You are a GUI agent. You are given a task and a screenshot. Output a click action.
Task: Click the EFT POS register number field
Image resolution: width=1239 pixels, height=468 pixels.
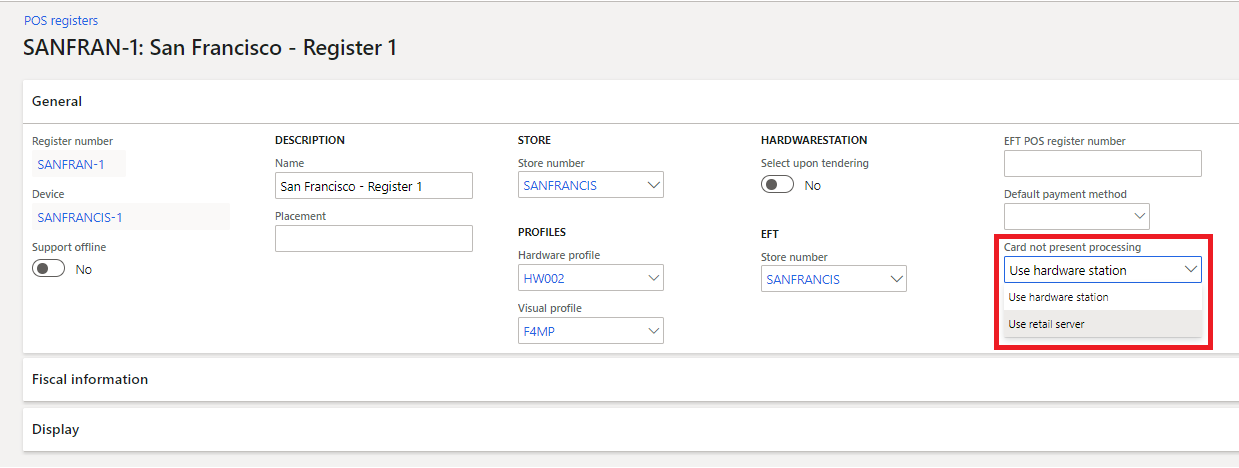pos(1102,164)
